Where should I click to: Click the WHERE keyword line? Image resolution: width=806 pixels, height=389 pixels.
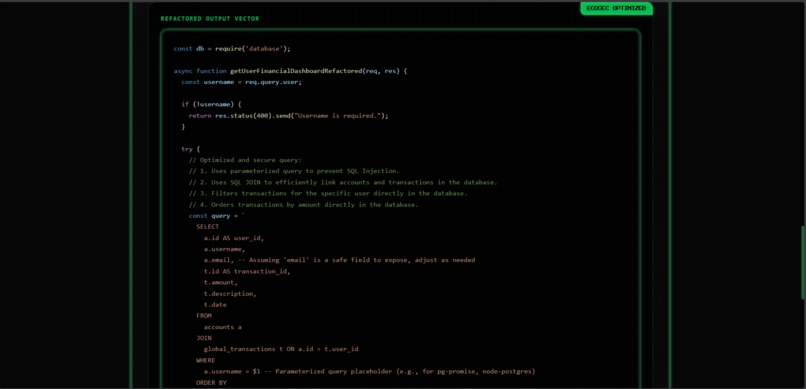coord(206,360)
